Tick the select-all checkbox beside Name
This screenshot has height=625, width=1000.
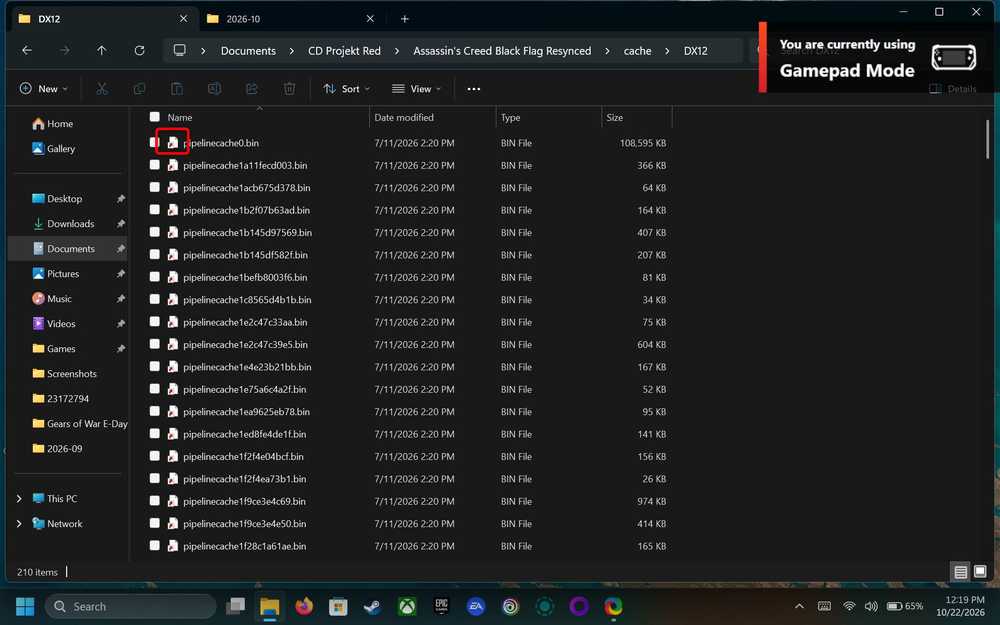click(154, 117)
